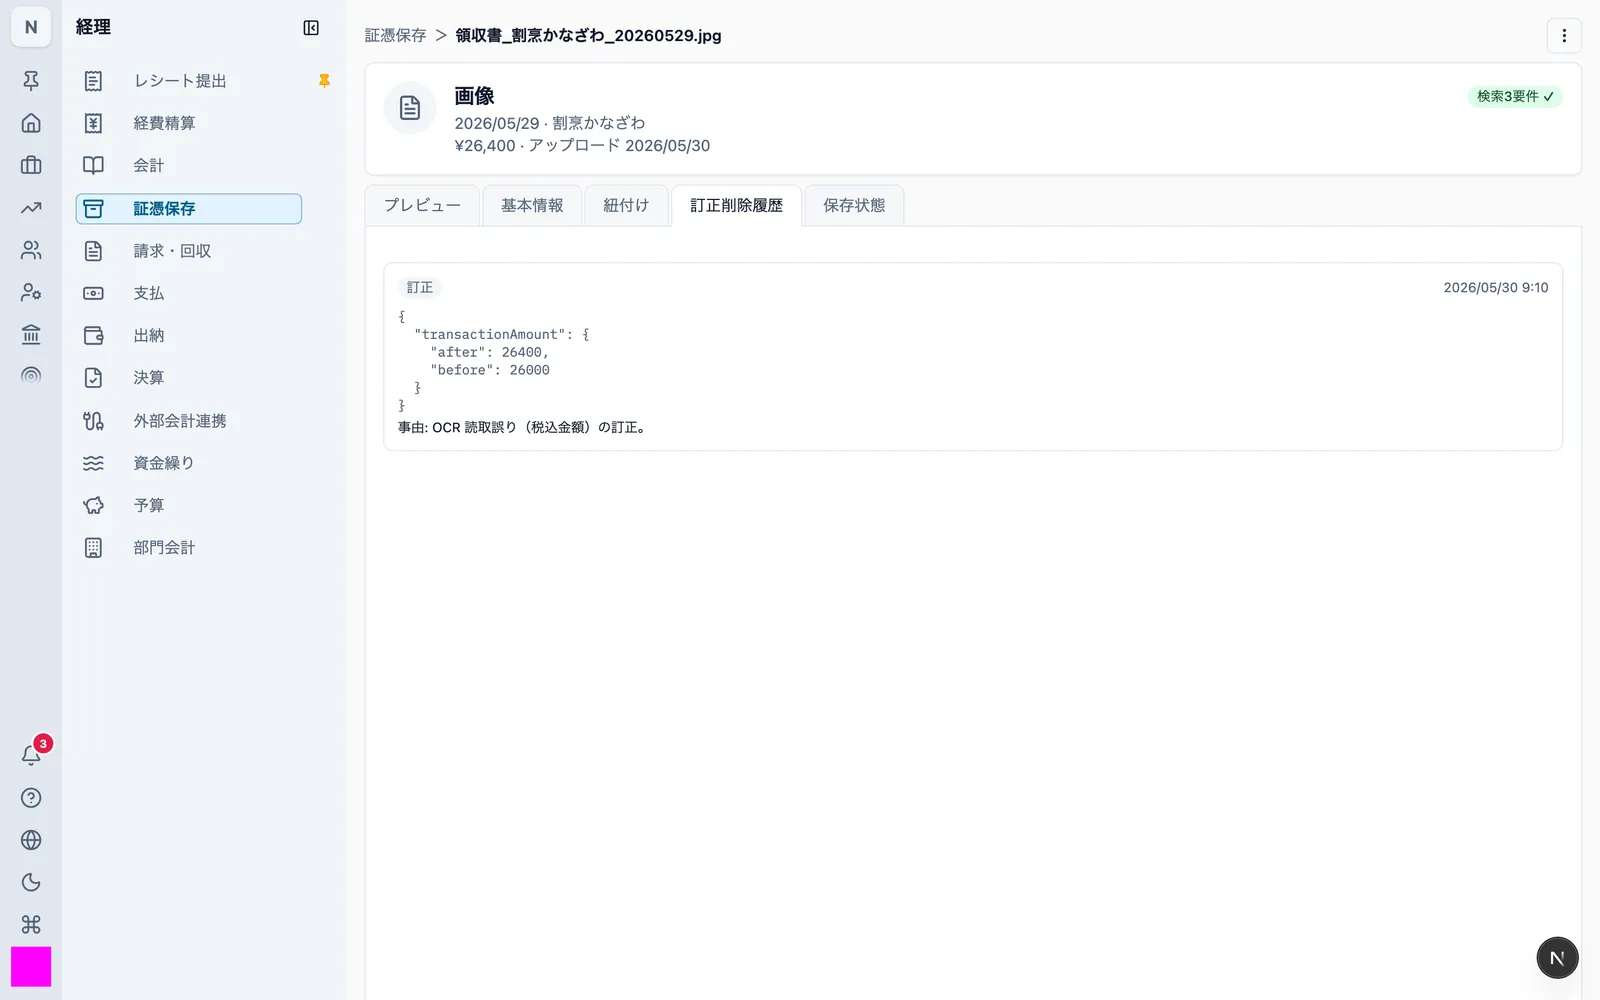Screen dimensions: 1600x1000
Task: Toggle dark mode moon icon
Action: [31, 882]
